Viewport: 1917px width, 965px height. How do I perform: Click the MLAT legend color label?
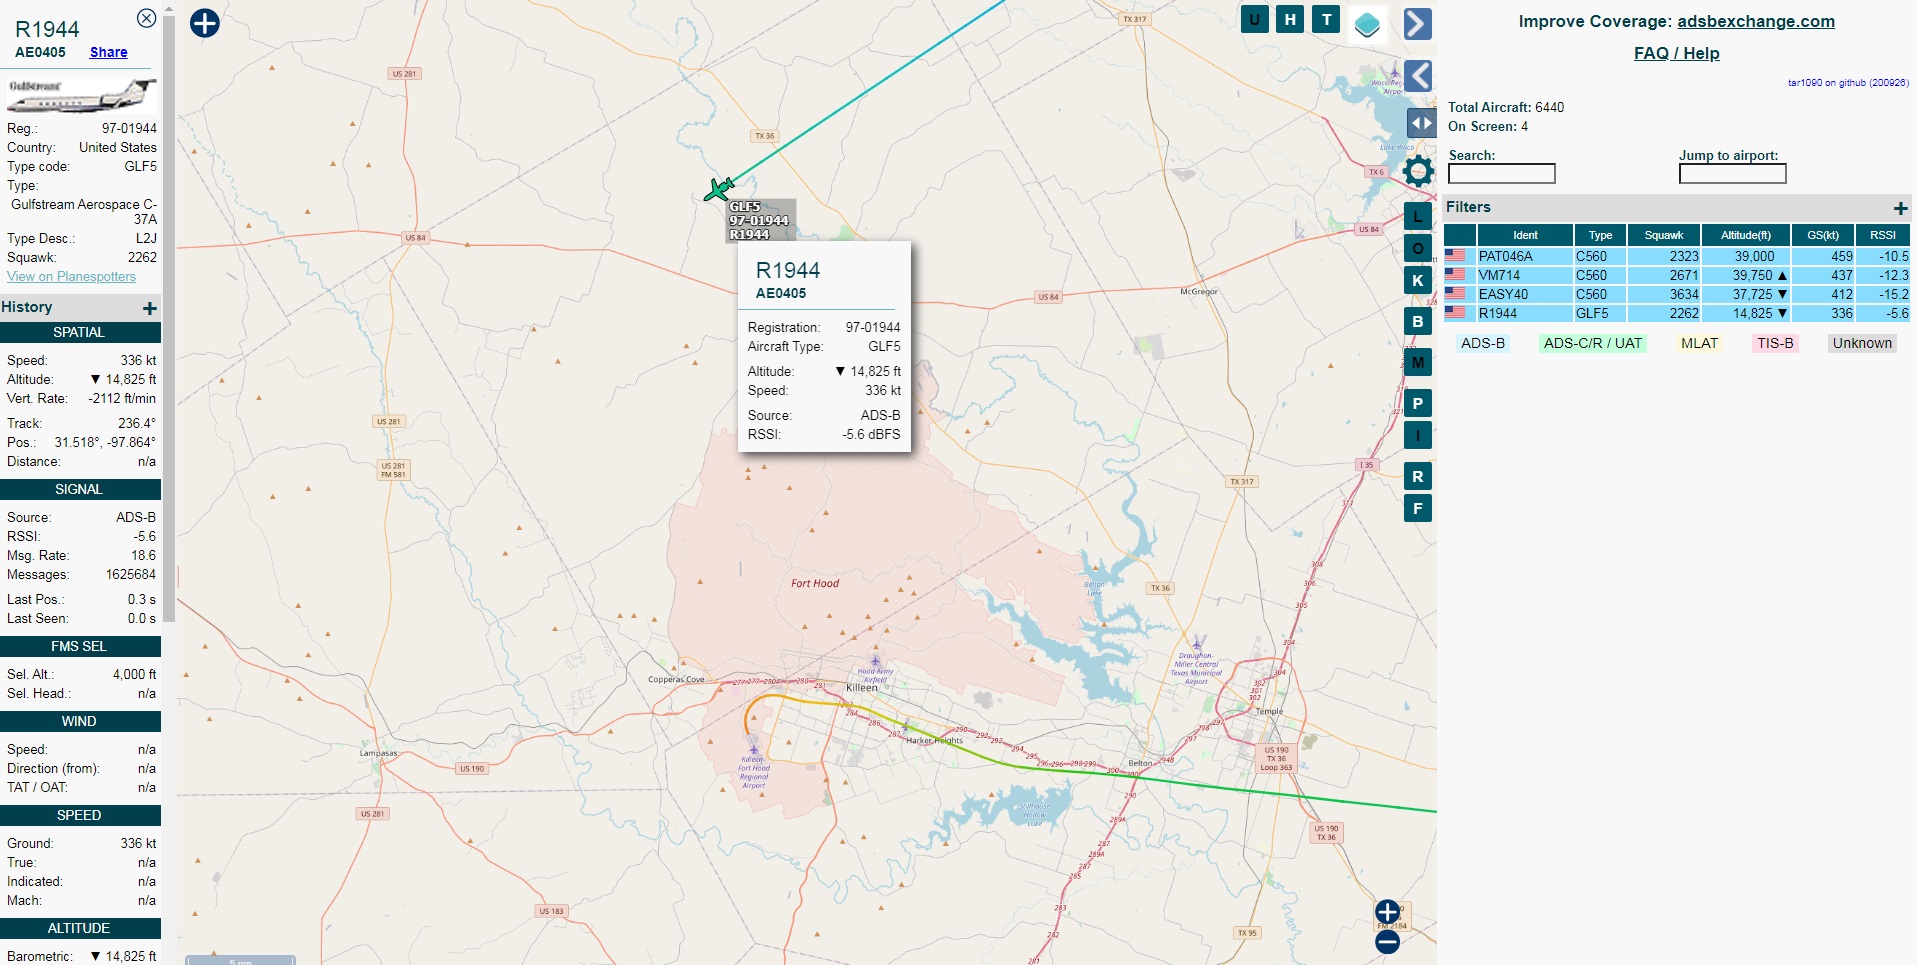coord(1699,343)
